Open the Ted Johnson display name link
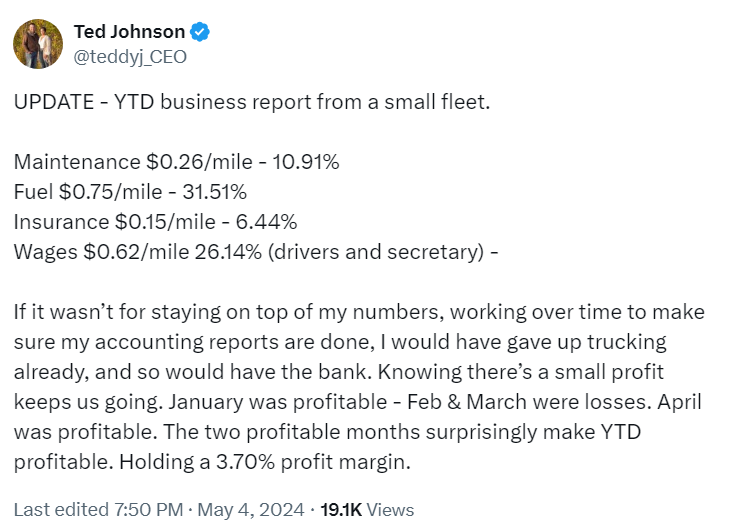 pos(129,32)
